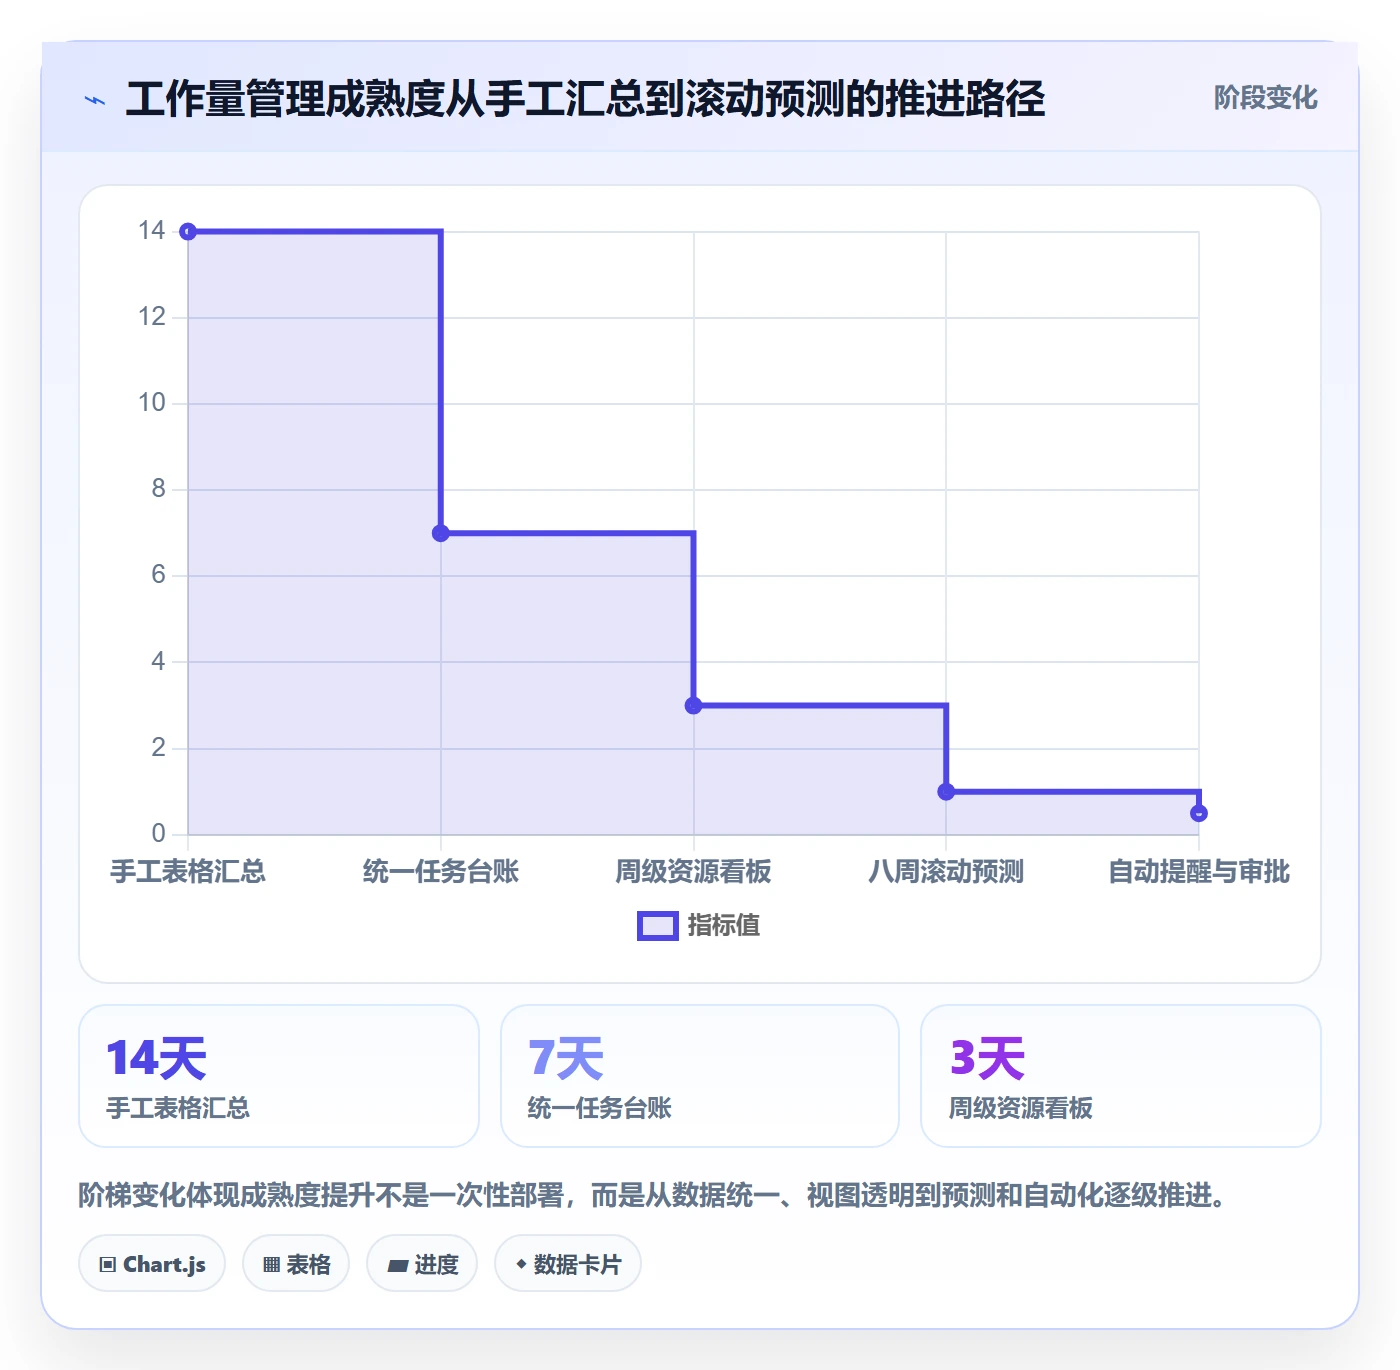Click the x-axis label 统一任务台账

pyautogui.click(x=441, y=872)
